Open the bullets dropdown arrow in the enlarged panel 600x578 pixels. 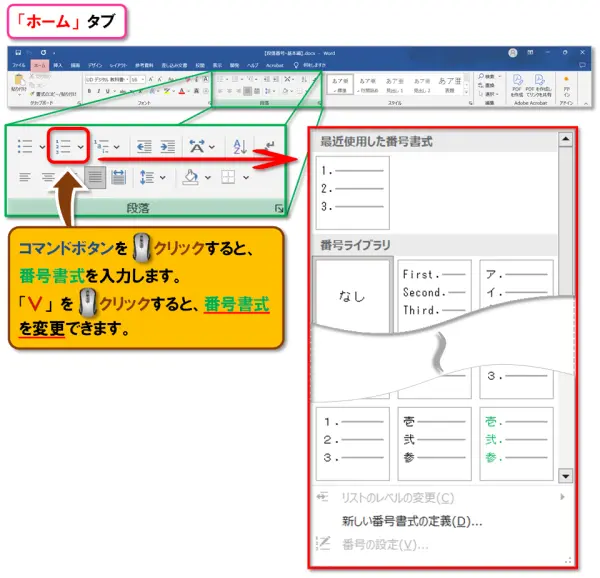[x=42, y=147]
